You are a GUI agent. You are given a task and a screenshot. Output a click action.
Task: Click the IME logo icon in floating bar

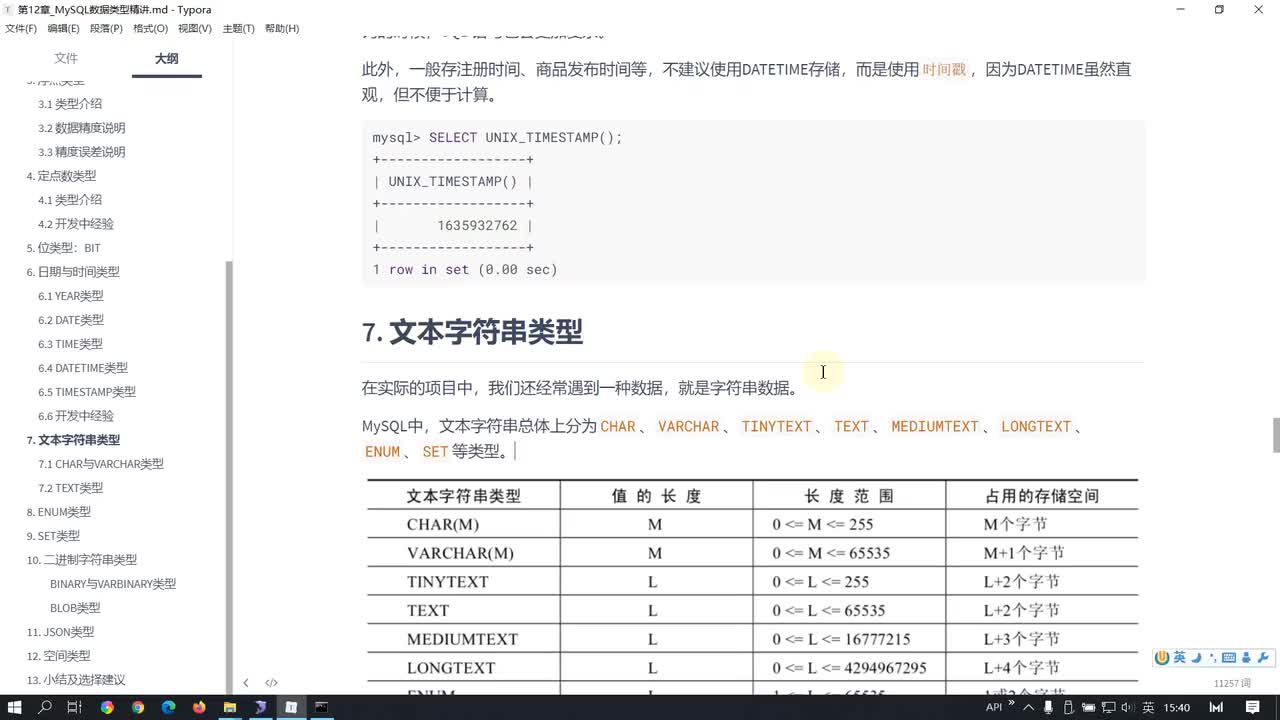[x=1162, y=658]
